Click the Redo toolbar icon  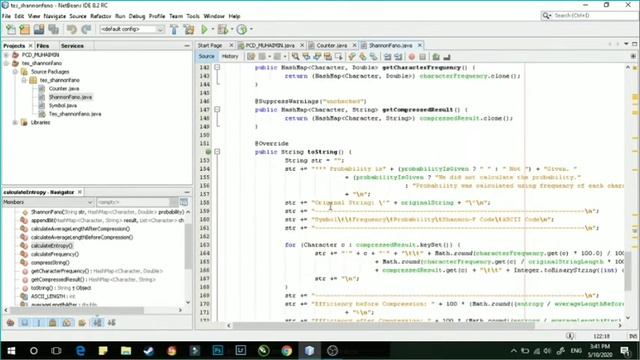86,29
